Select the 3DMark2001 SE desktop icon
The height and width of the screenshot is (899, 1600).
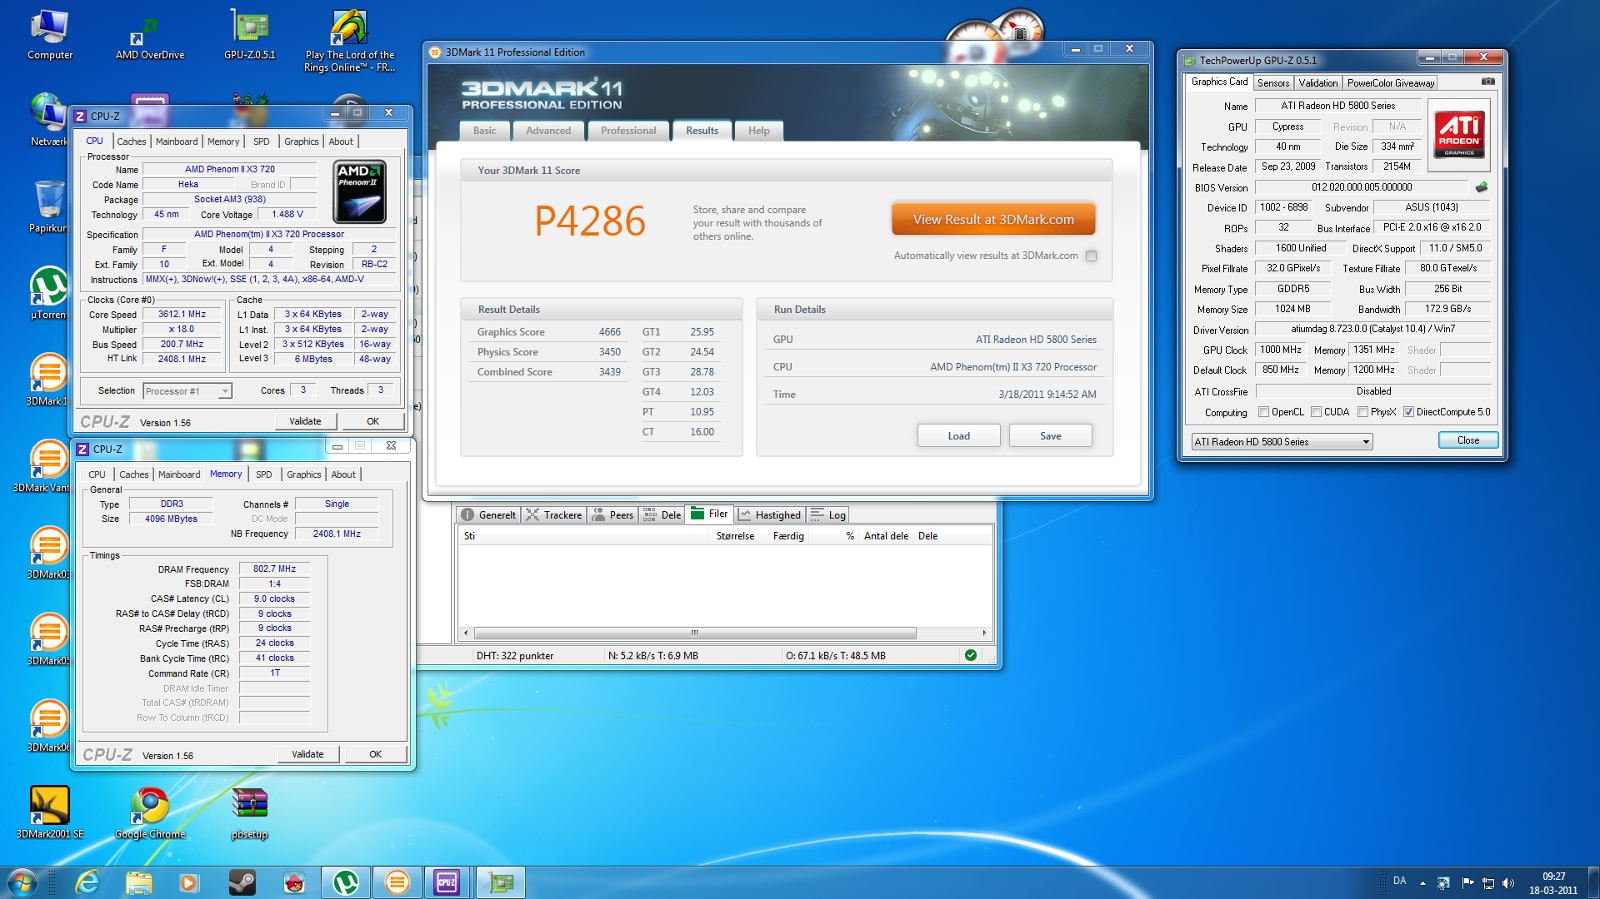tap(50, 812)
